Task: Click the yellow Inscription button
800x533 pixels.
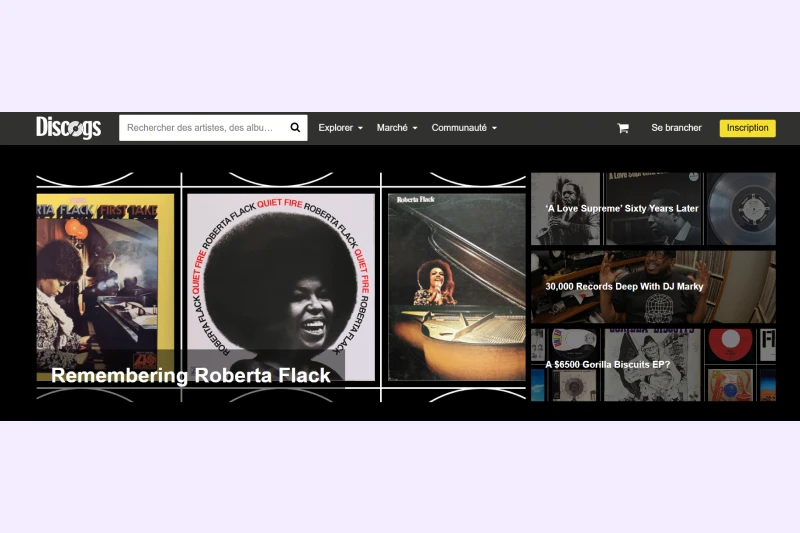Action: [x=747, y=128]
